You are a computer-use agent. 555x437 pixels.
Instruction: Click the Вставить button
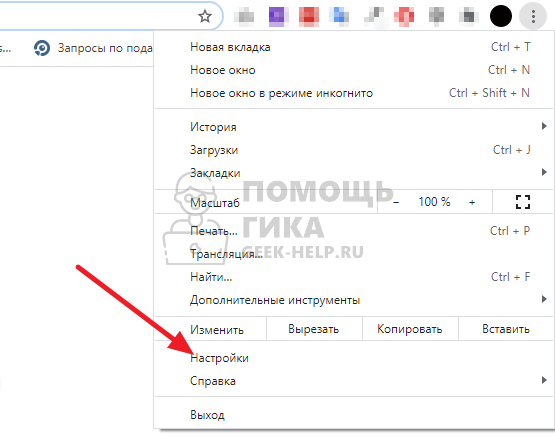pos(506,329)
